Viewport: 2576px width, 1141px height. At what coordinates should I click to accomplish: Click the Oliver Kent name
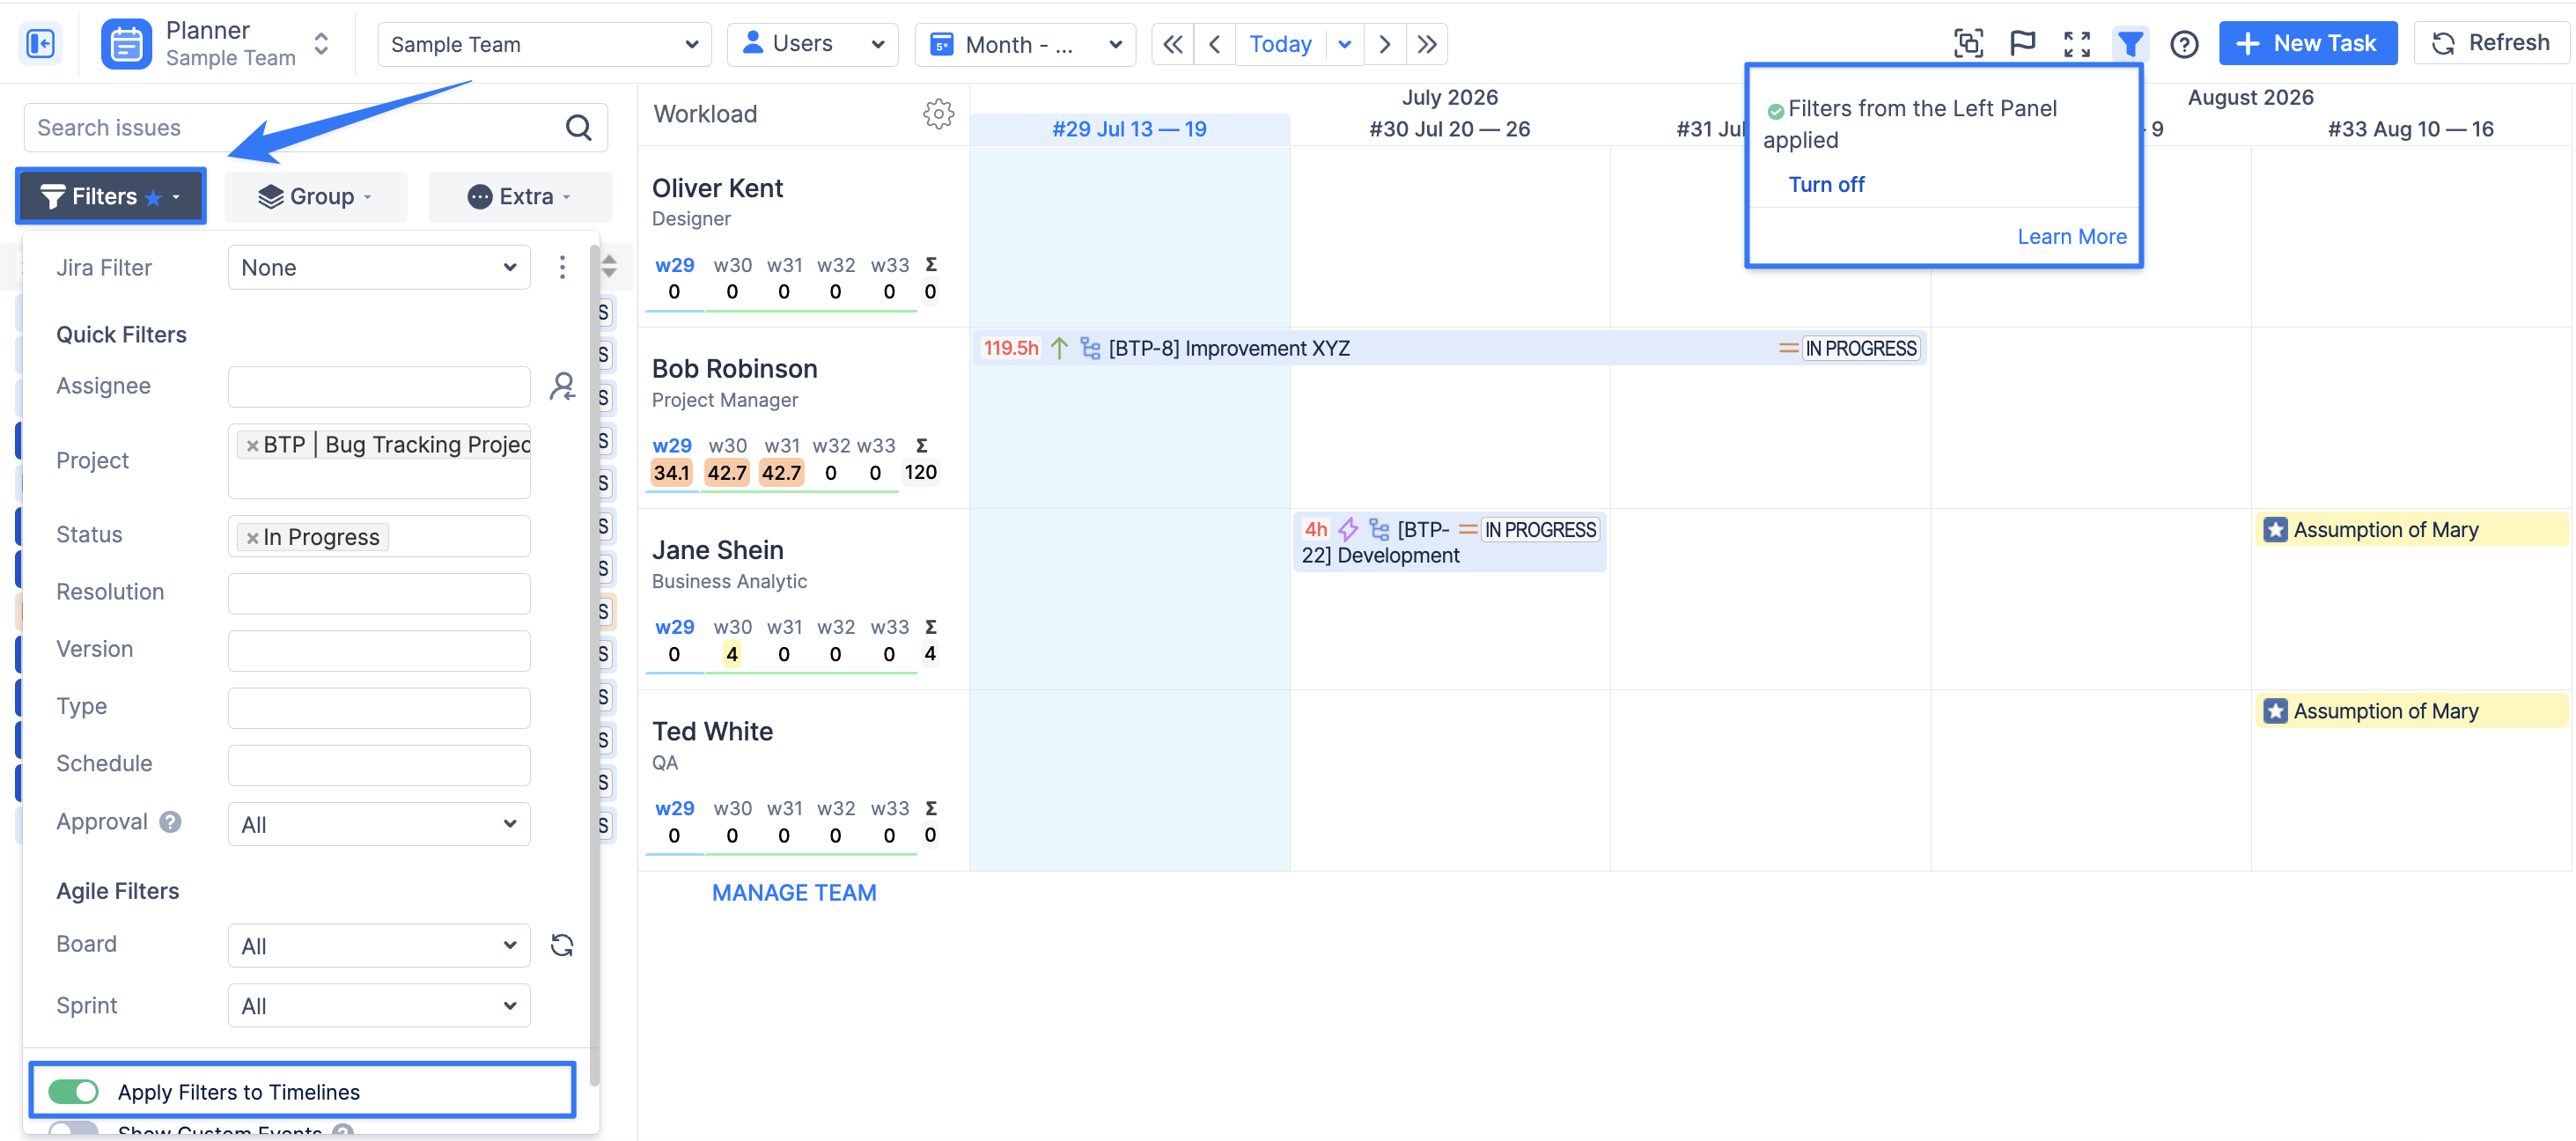point(717,188)
